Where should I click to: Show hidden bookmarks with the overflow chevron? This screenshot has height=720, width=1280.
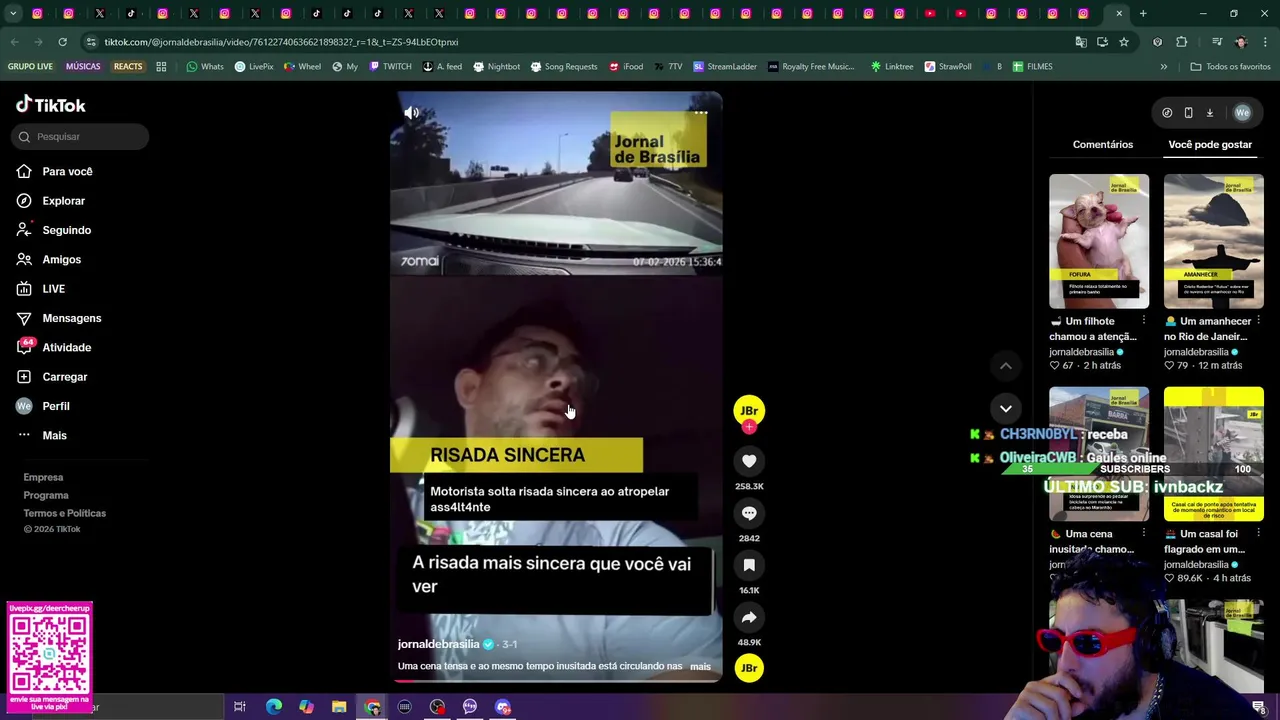point(1163,67)
